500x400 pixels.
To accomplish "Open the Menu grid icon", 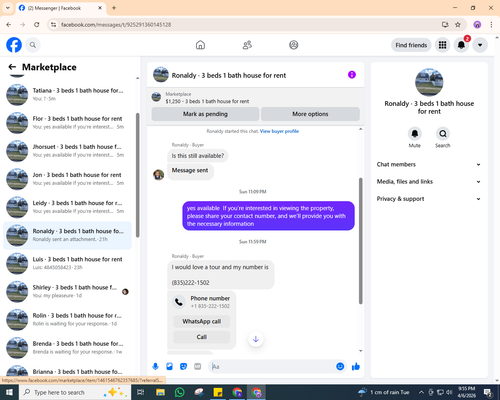I will click(x=442, y=45).
